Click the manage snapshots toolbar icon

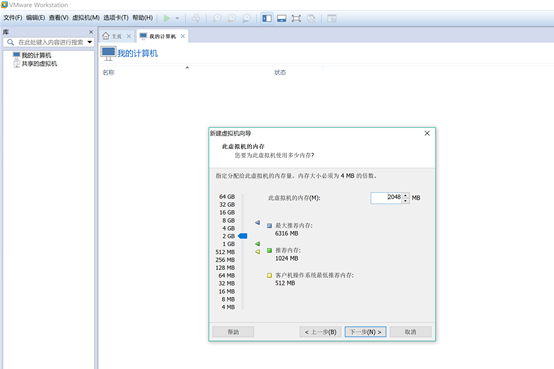coord(246,18)
